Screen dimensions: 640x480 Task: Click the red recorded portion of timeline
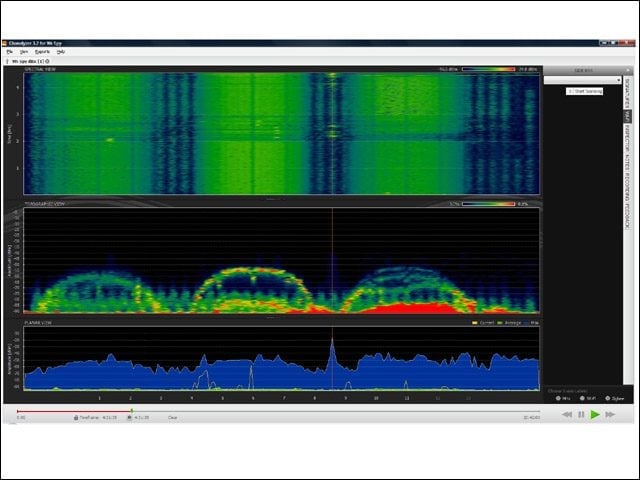pyautogui.click(x=74, y=411)
